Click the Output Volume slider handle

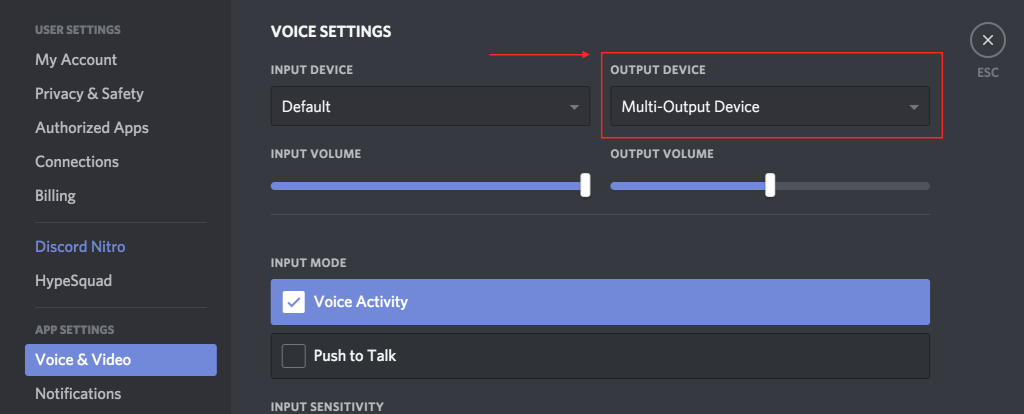pos(770,185)
